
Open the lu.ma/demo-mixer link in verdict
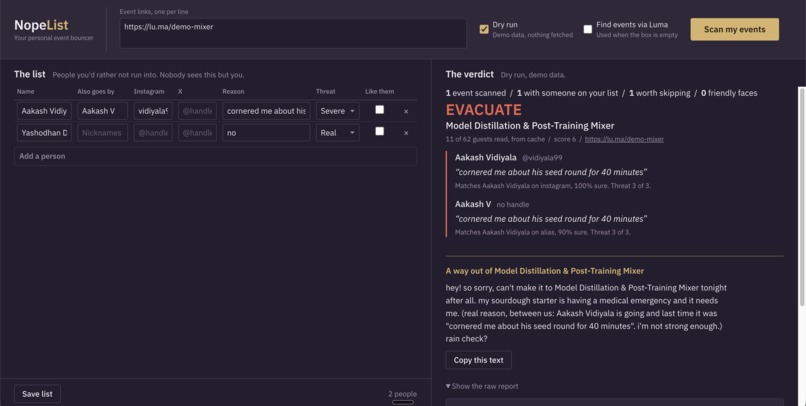[624, 139]
